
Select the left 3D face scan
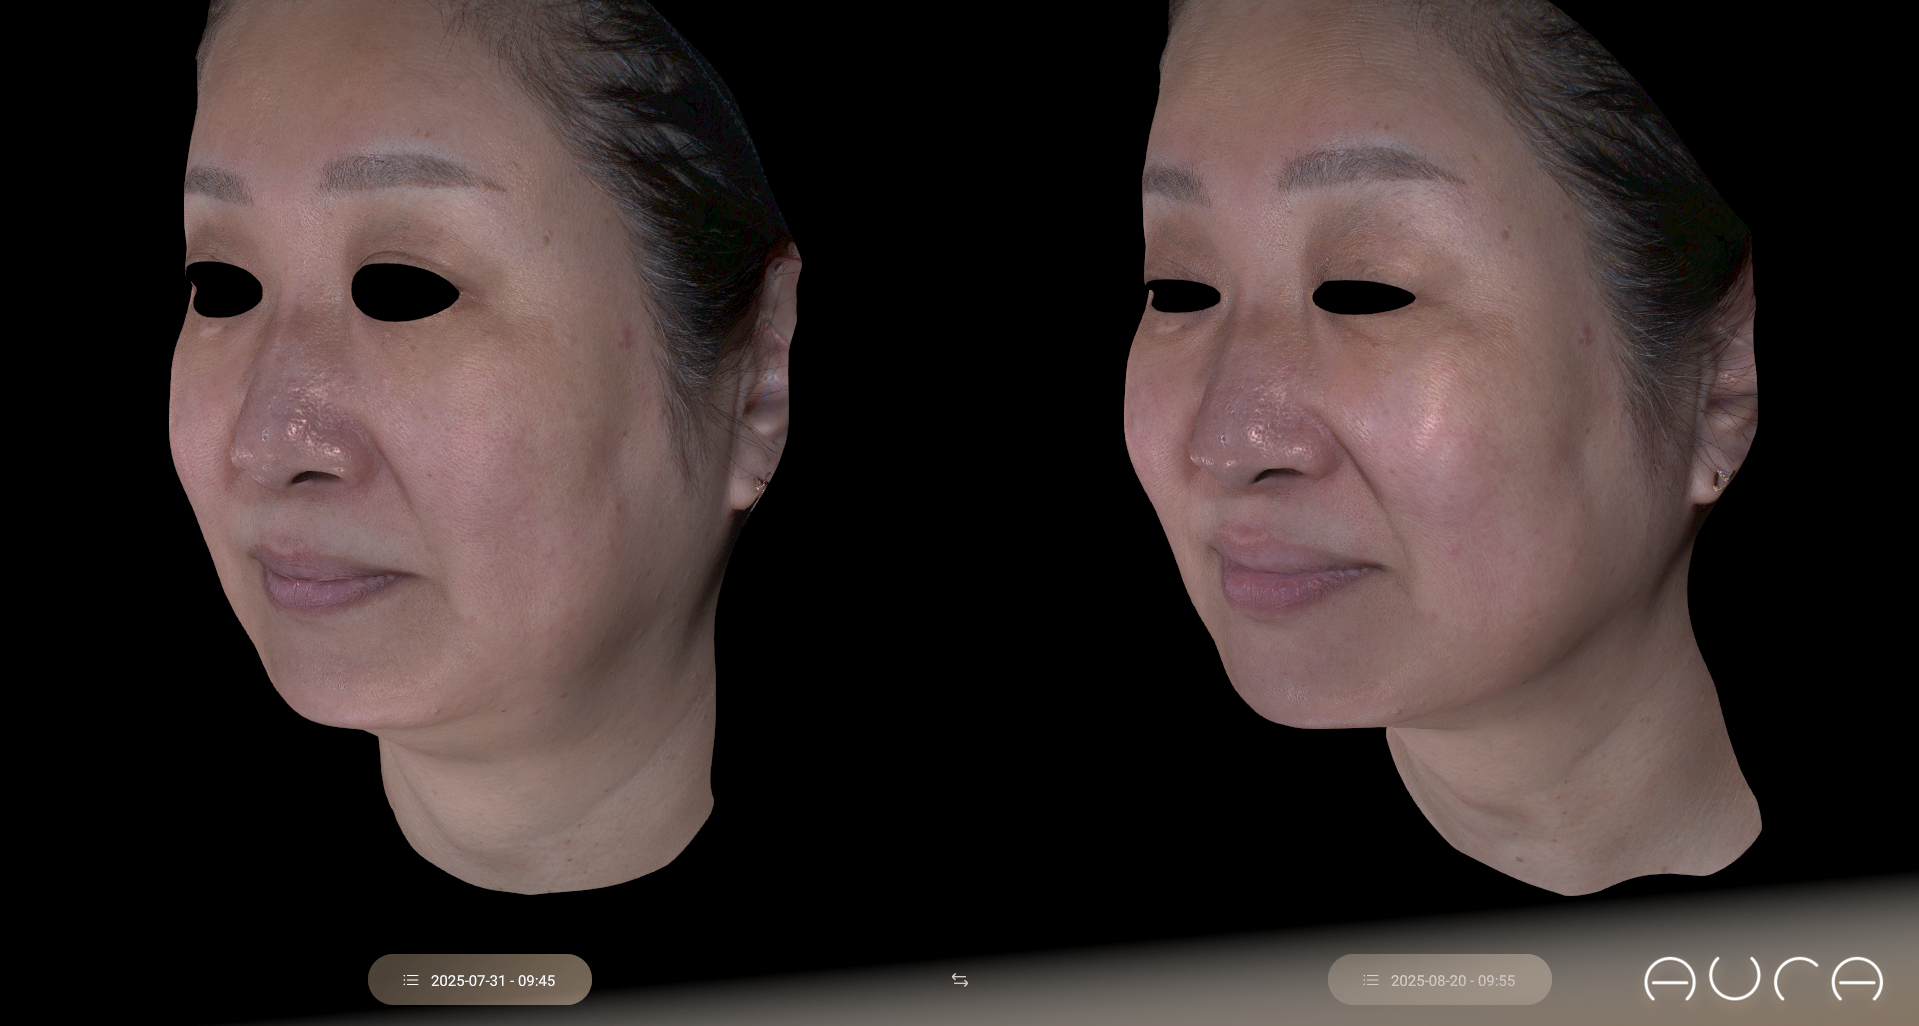(x=480, y=450)
